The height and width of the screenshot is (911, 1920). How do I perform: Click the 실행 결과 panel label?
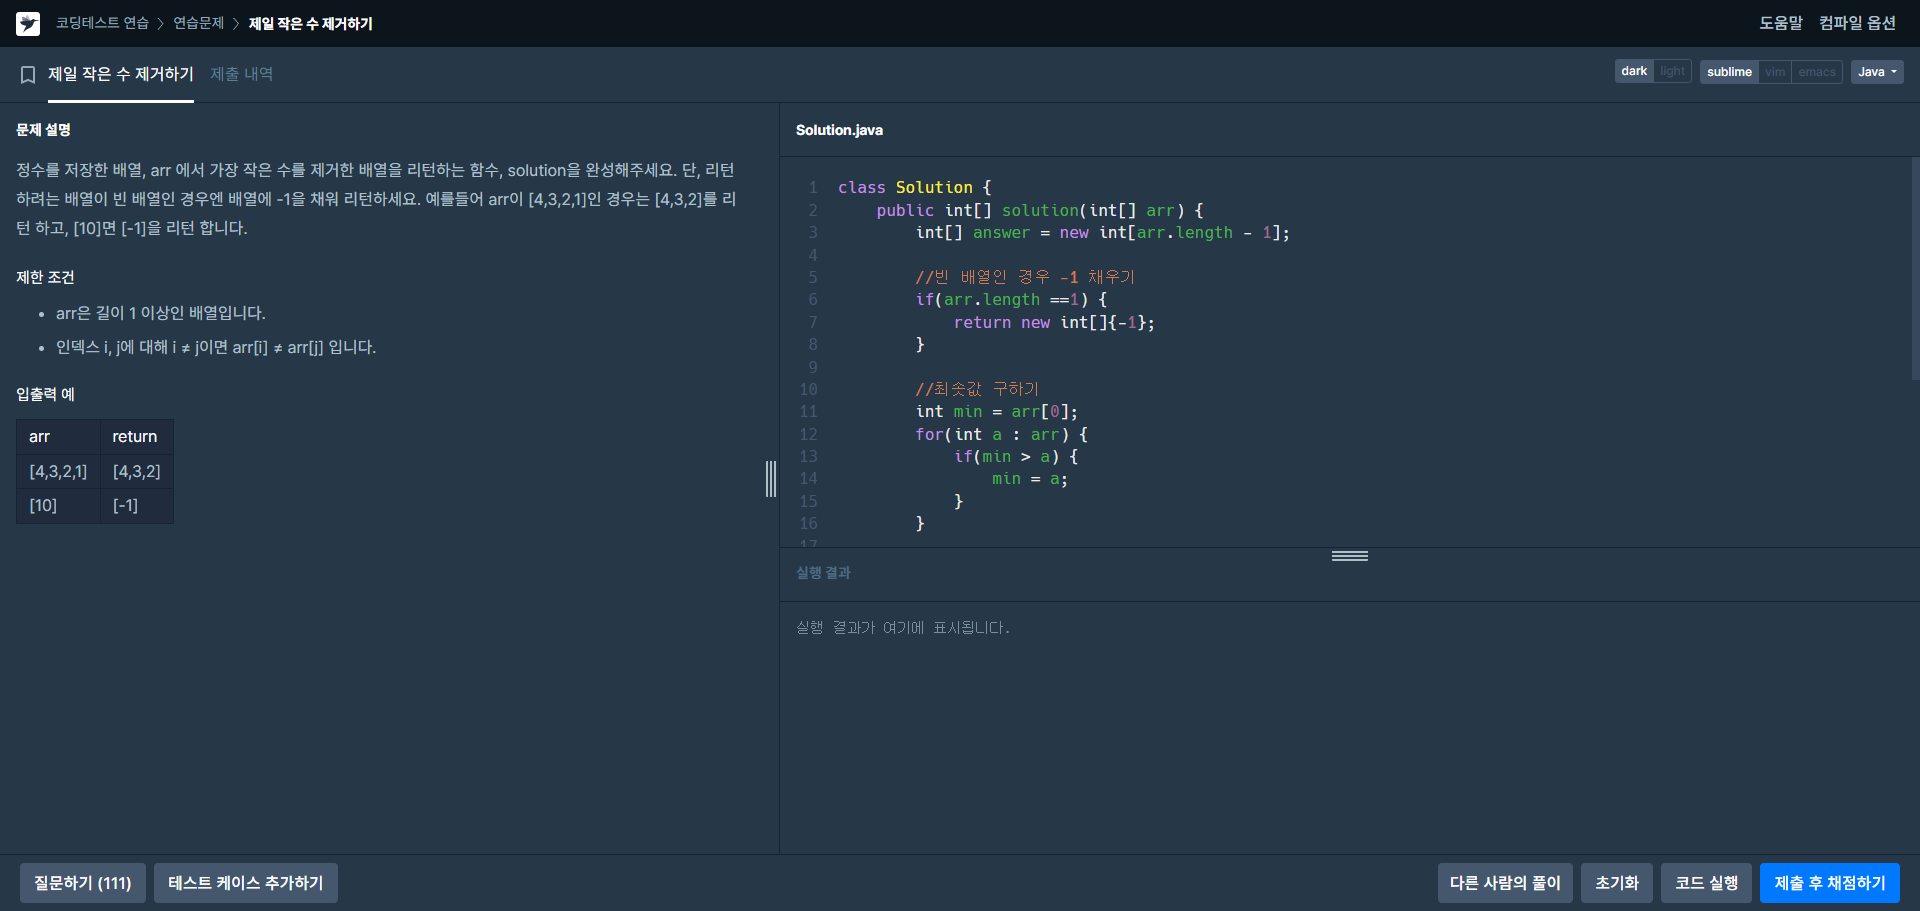(823, 573)
